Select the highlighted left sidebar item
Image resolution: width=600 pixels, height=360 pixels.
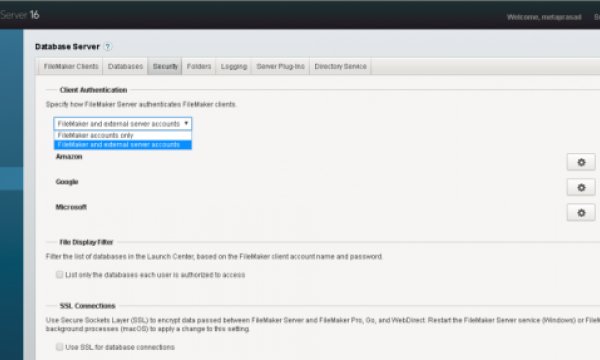(x=11, y=178)
